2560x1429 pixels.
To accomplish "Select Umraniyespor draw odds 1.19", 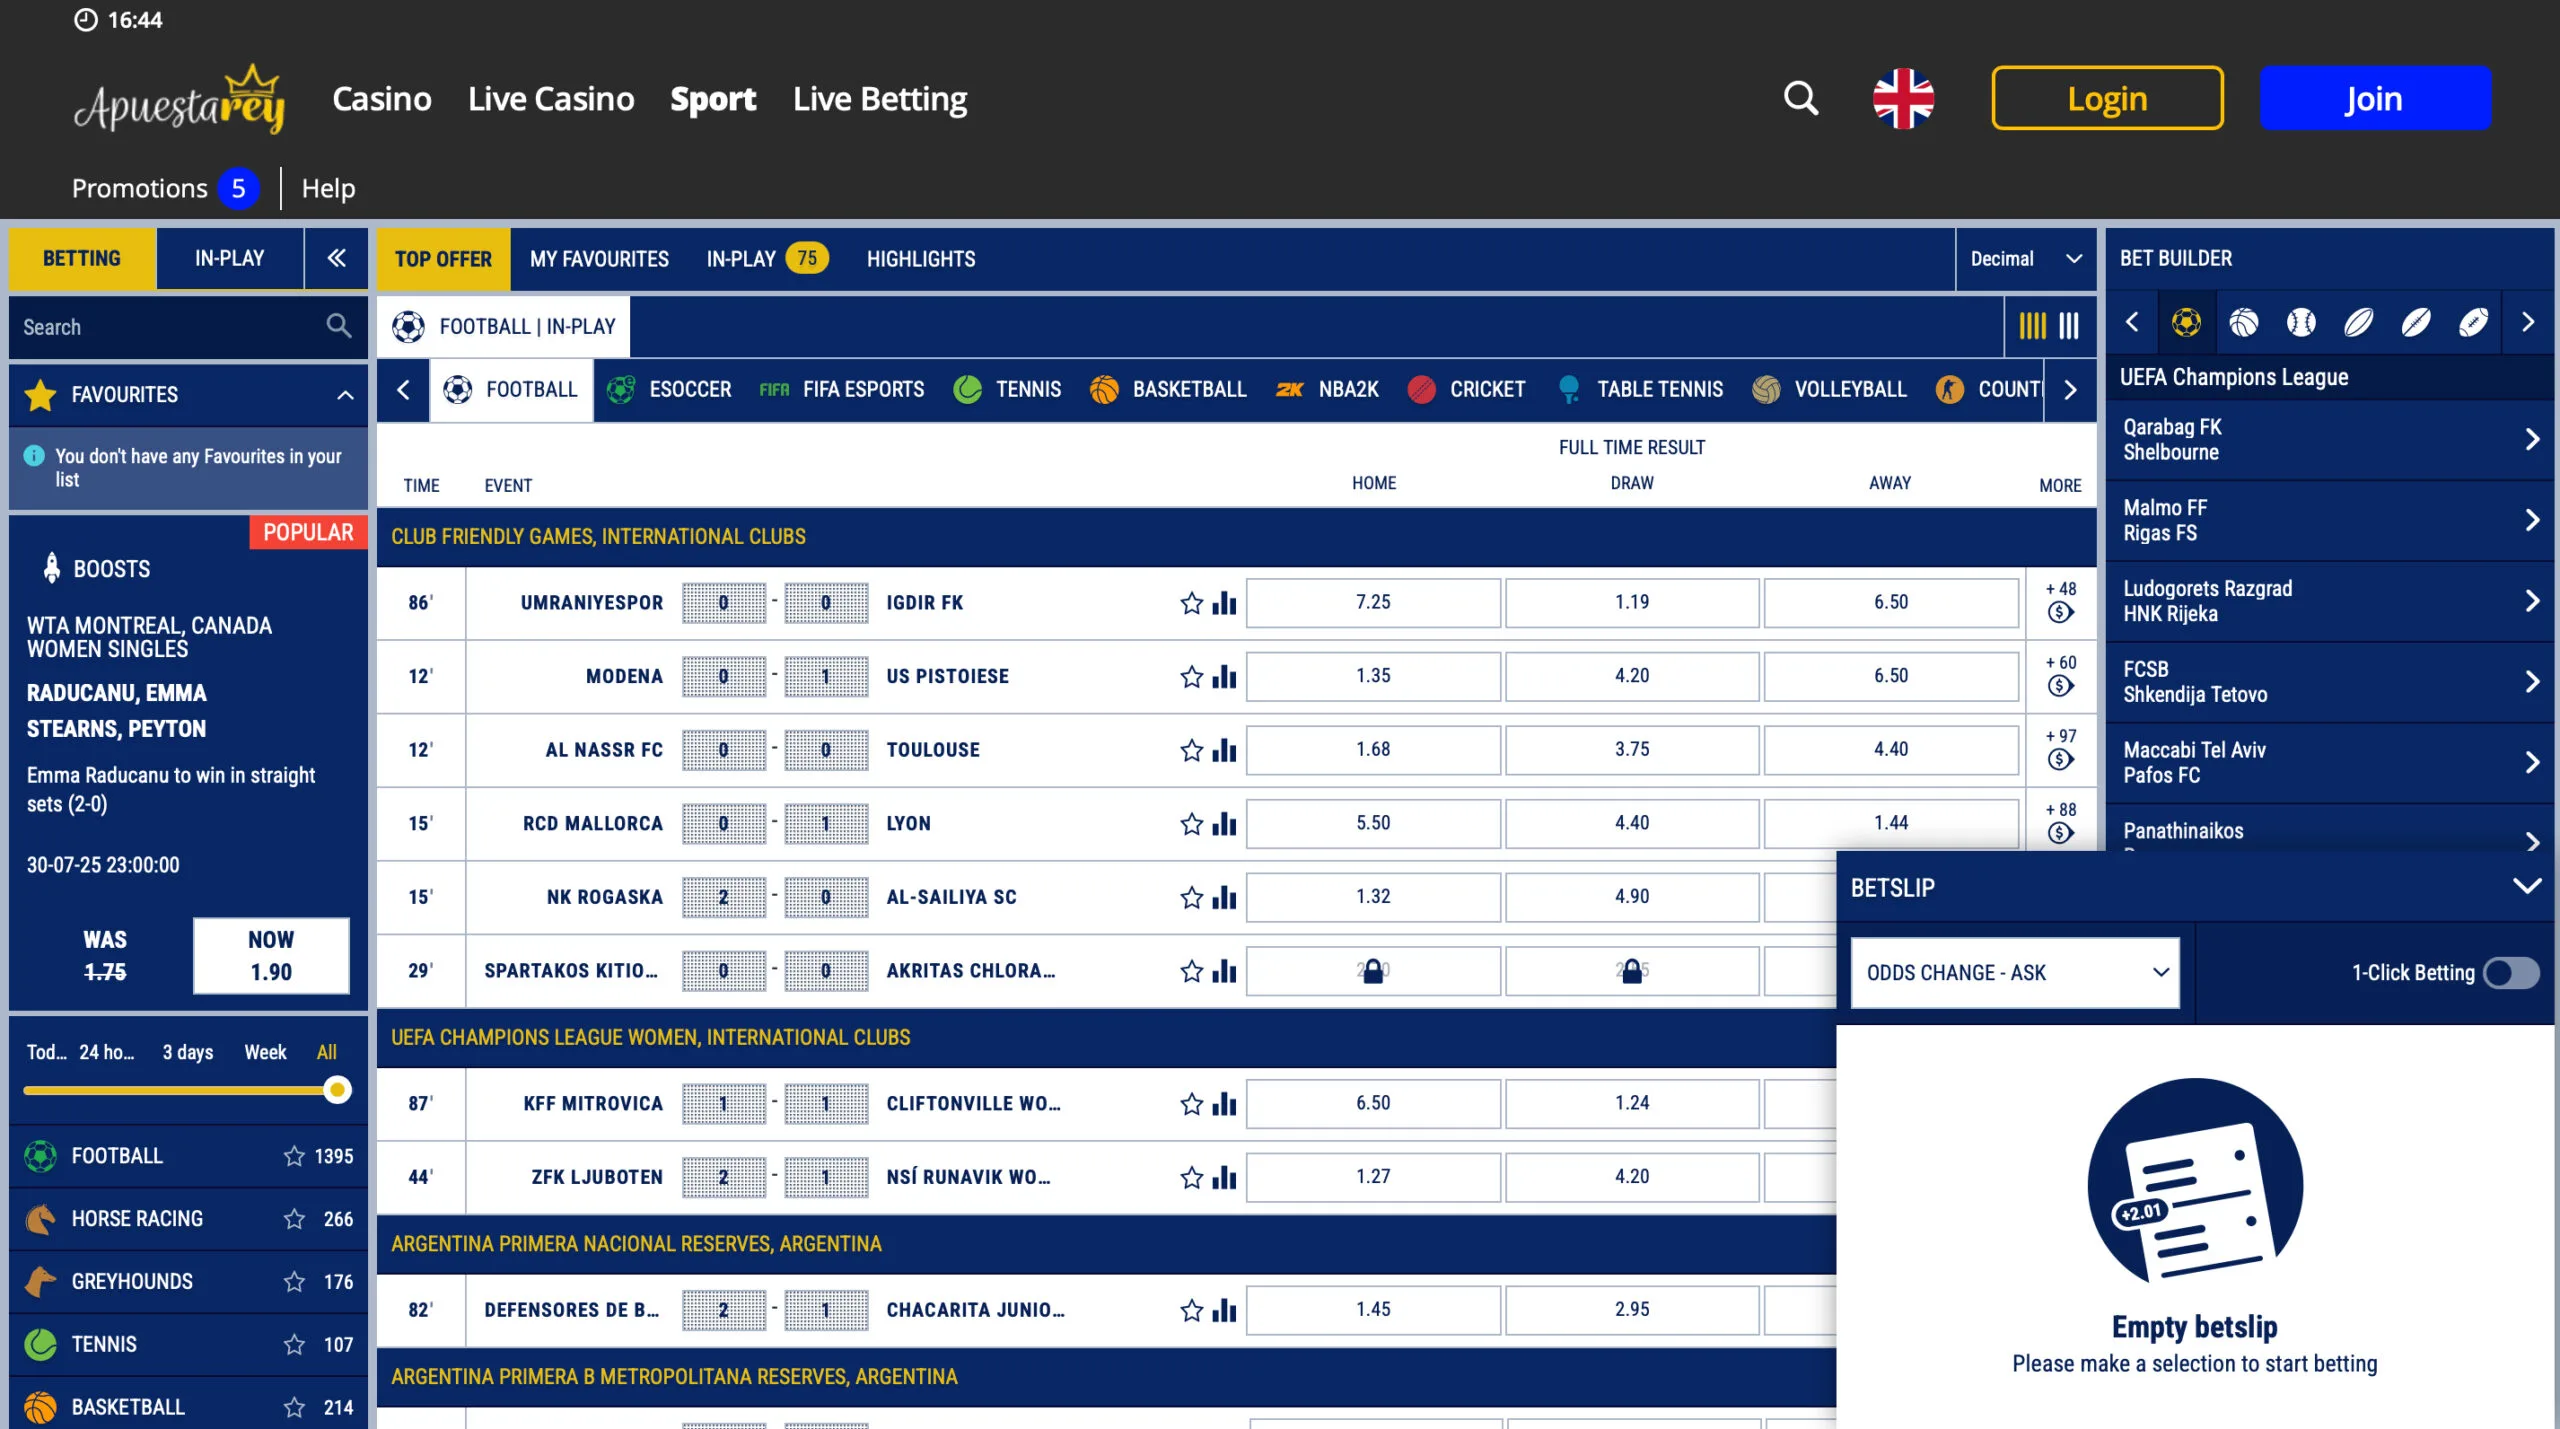I will [x=1632, y=602].
